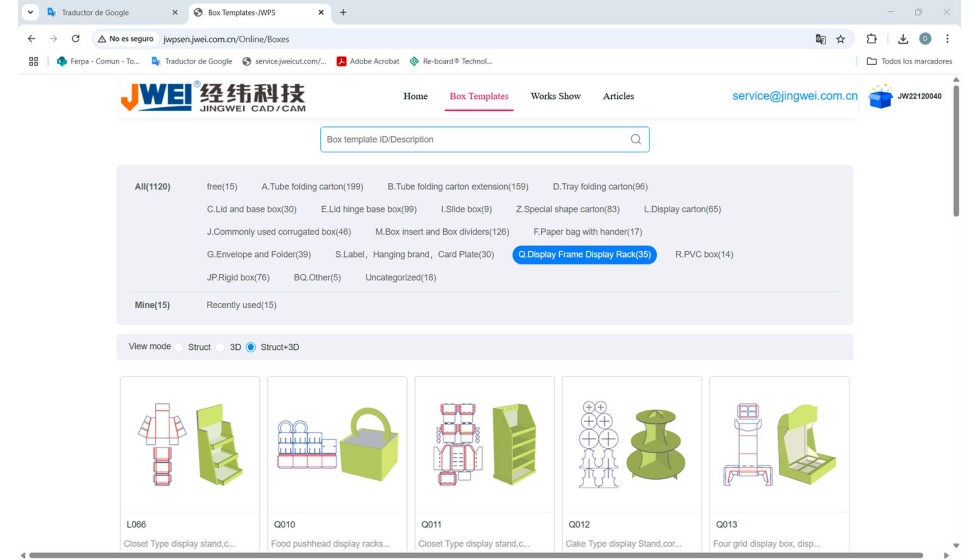Reload the current page
The image size is (980, 560).
pos(76,39)
